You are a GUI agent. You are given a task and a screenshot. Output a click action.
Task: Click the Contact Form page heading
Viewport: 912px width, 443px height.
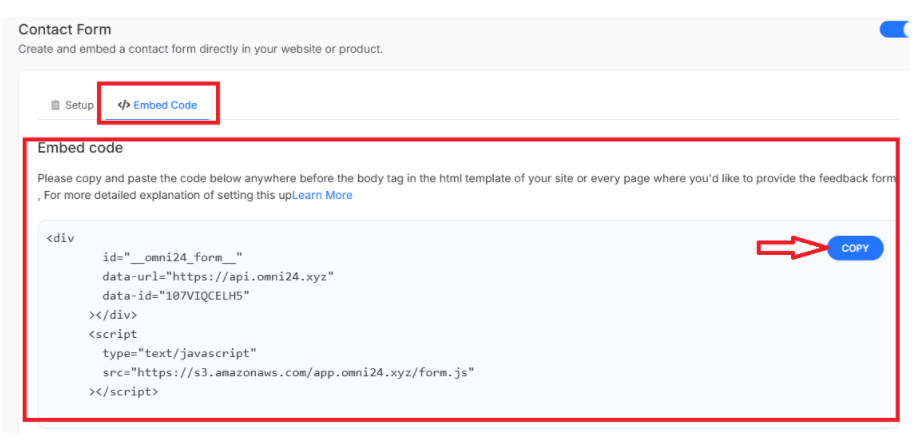coord(65,29)
